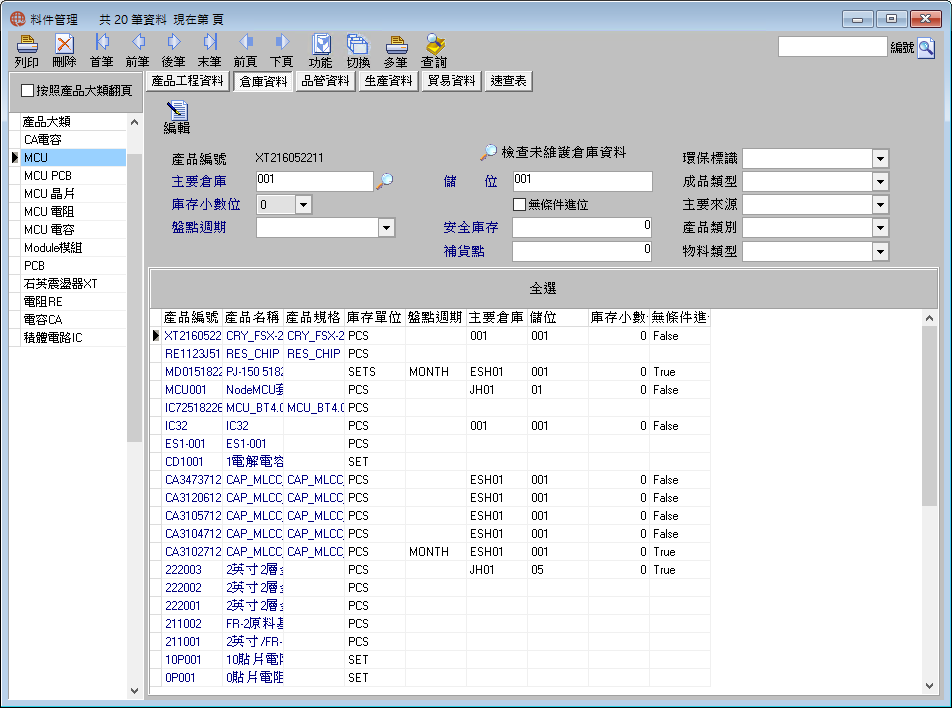Click the 刪除 delete icon
Image resolution: width=952 pixels, height=708 pixels.
(64, 51)
